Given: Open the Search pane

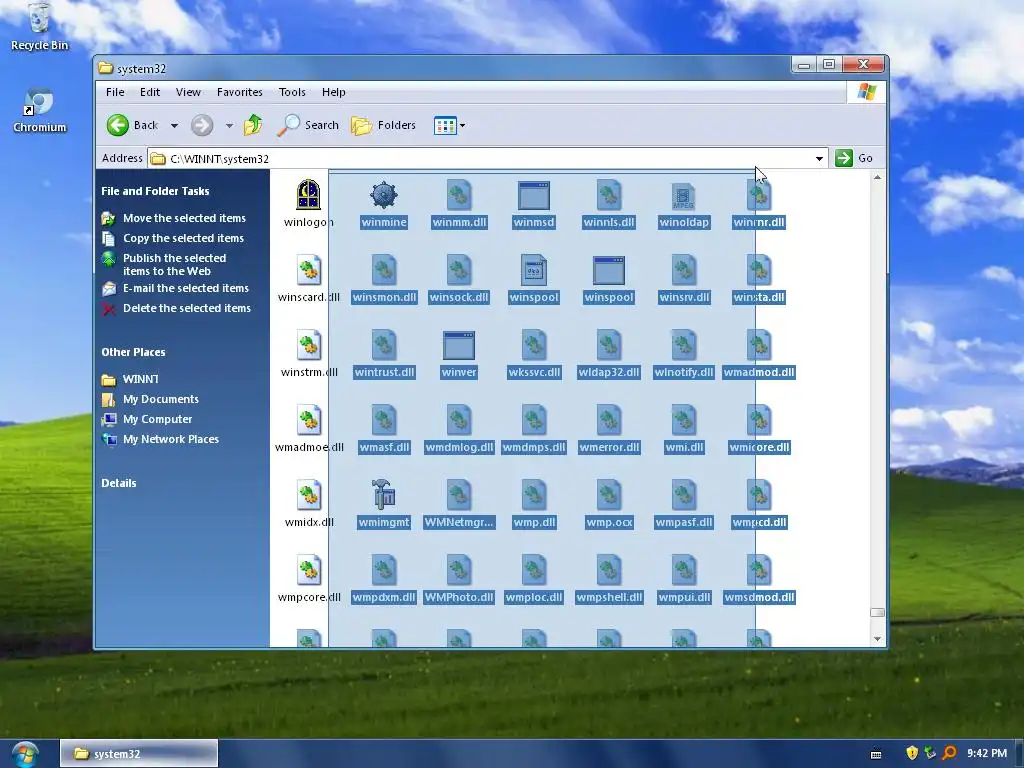Looking at the screenshot, I should [308, 125].
